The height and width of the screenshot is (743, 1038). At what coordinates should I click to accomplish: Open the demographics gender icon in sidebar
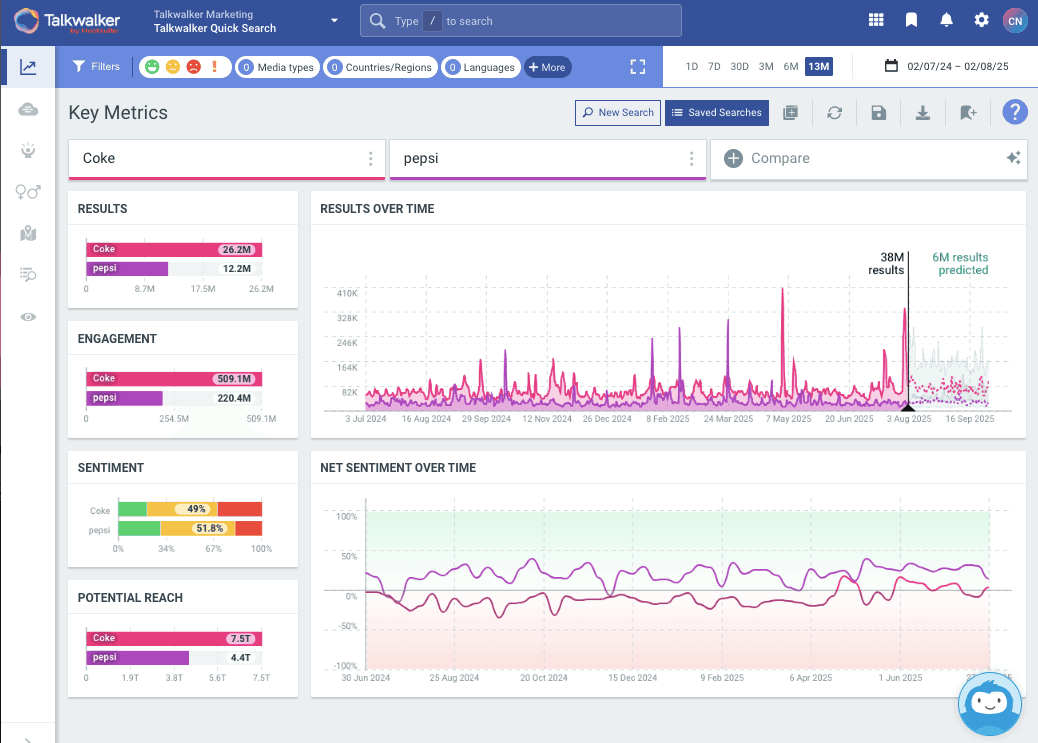[x=28, y=192]
